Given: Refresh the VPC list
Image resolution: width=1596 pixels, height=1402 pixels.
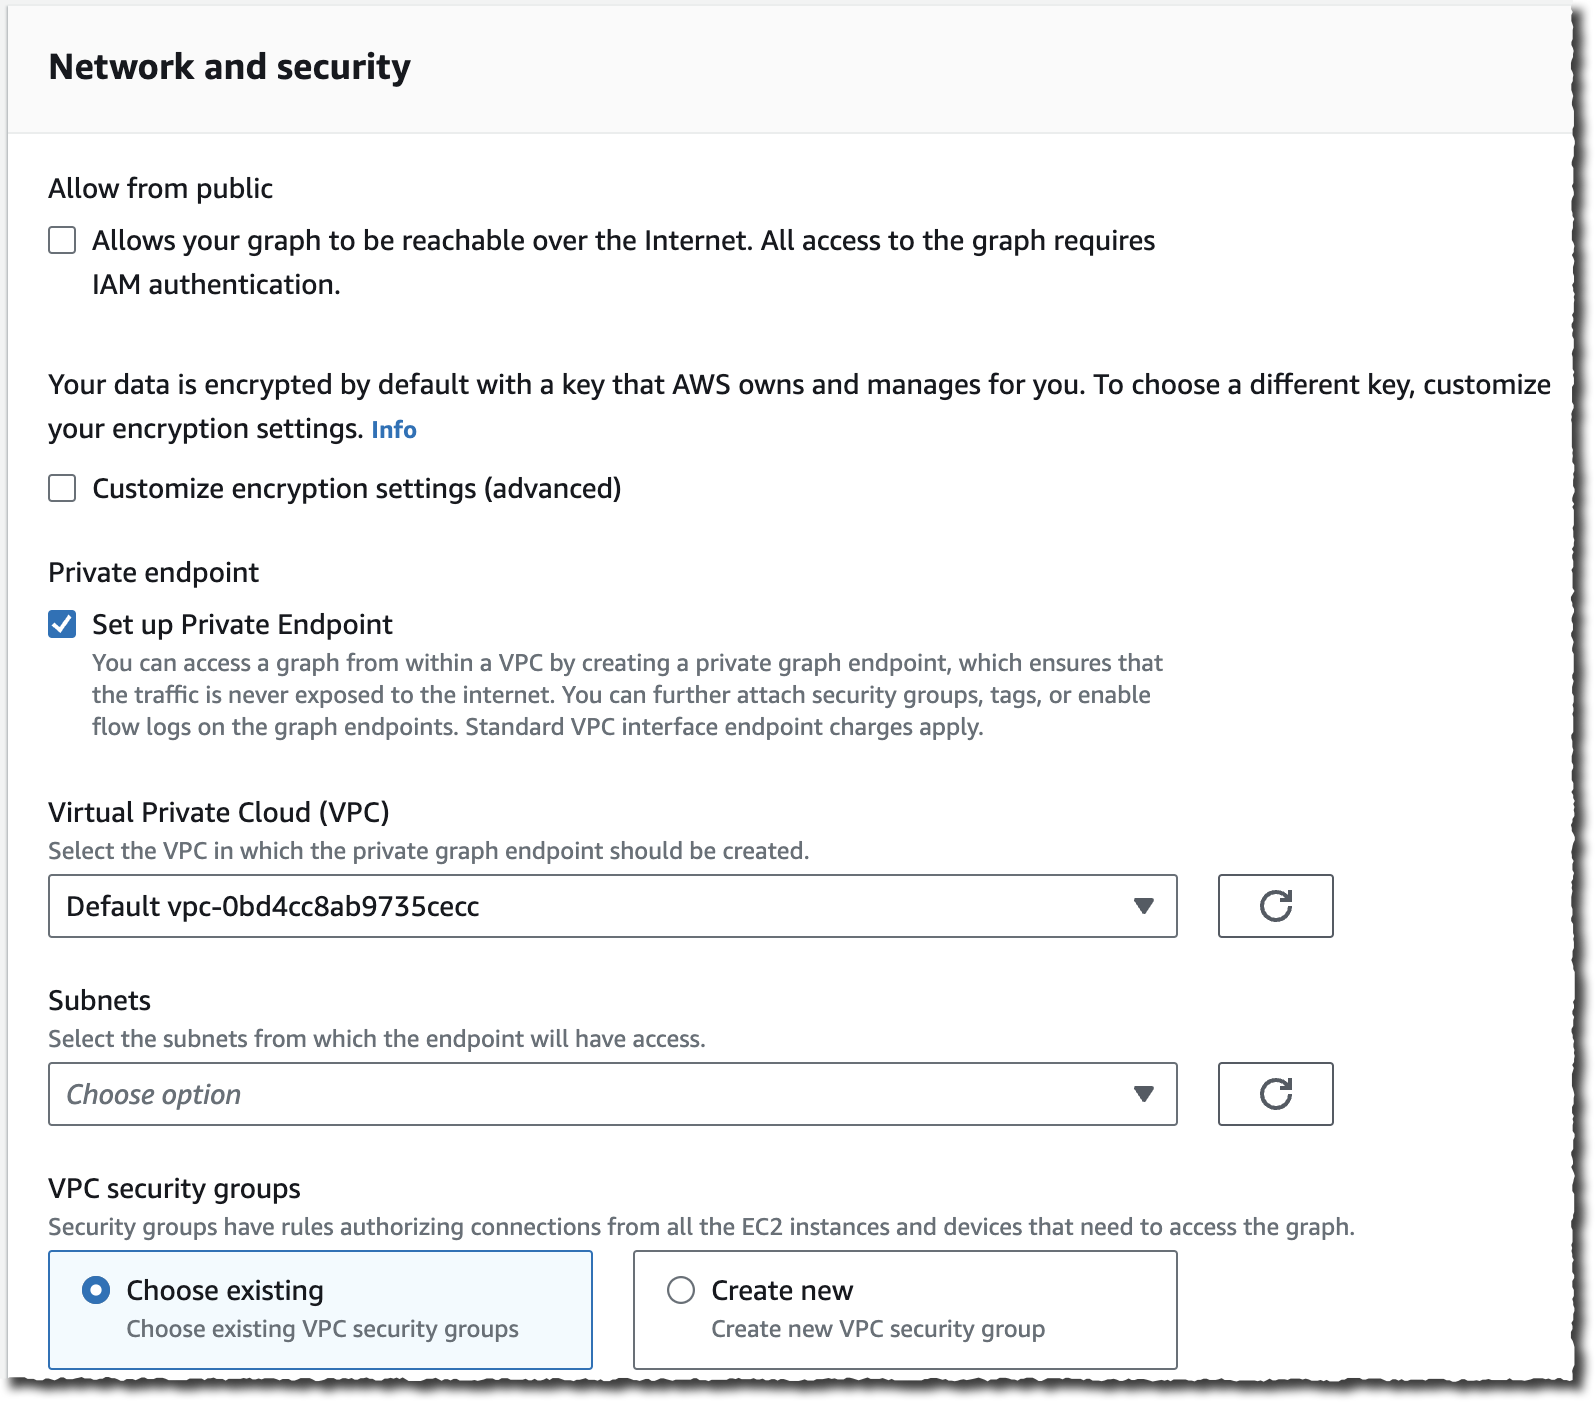Looking at the screenshot, I should click(x=1275, y=906).
